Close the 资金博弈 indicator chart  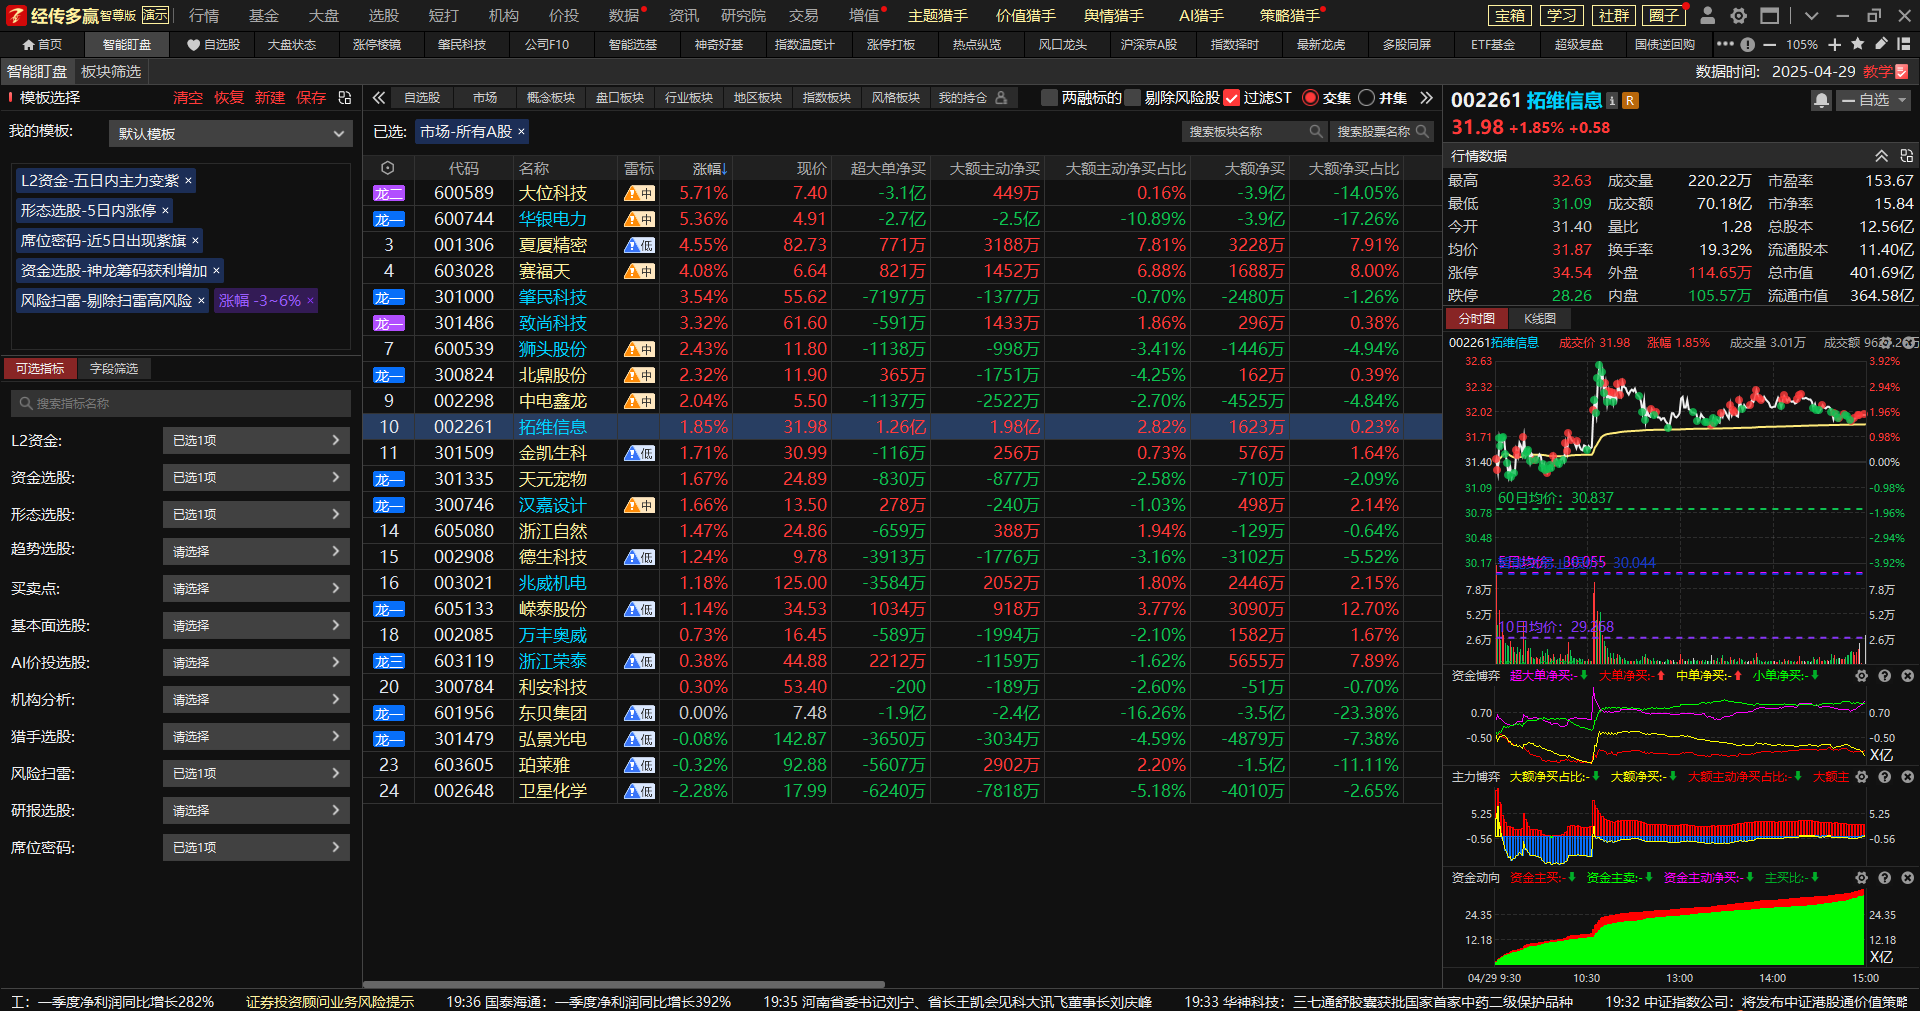point(1907,676)
